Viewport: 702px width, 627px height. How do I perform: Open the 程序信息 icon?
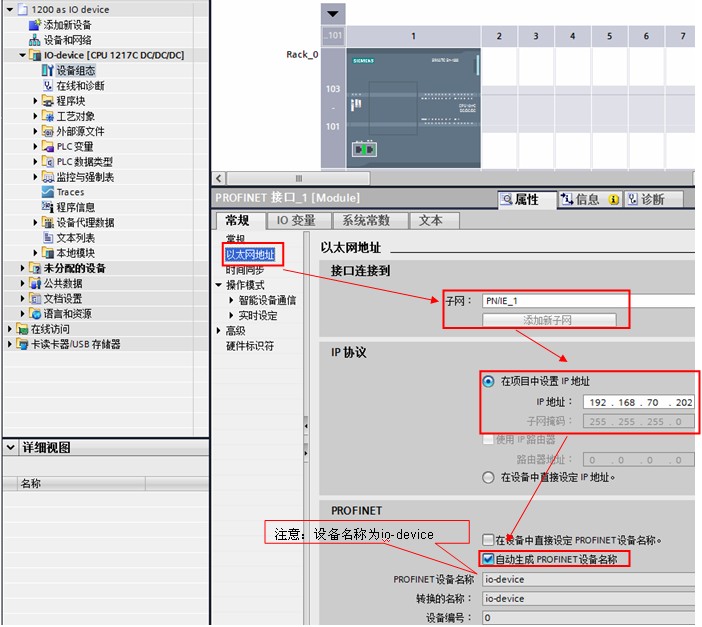point(47,207)
